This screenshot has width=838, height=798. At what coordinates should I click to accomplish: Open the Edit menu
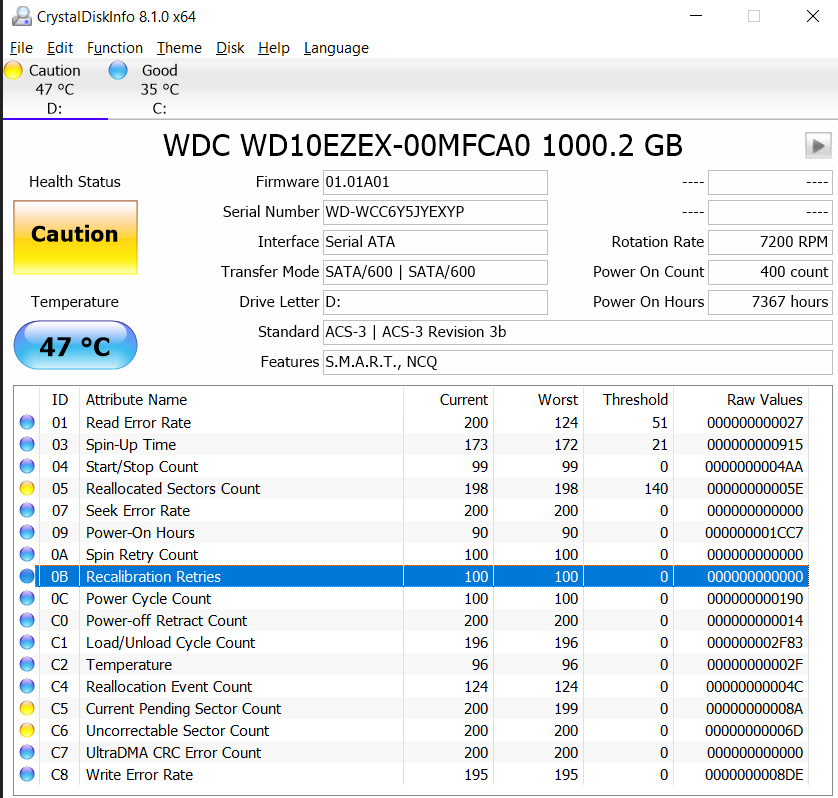(x=59, y=48)
